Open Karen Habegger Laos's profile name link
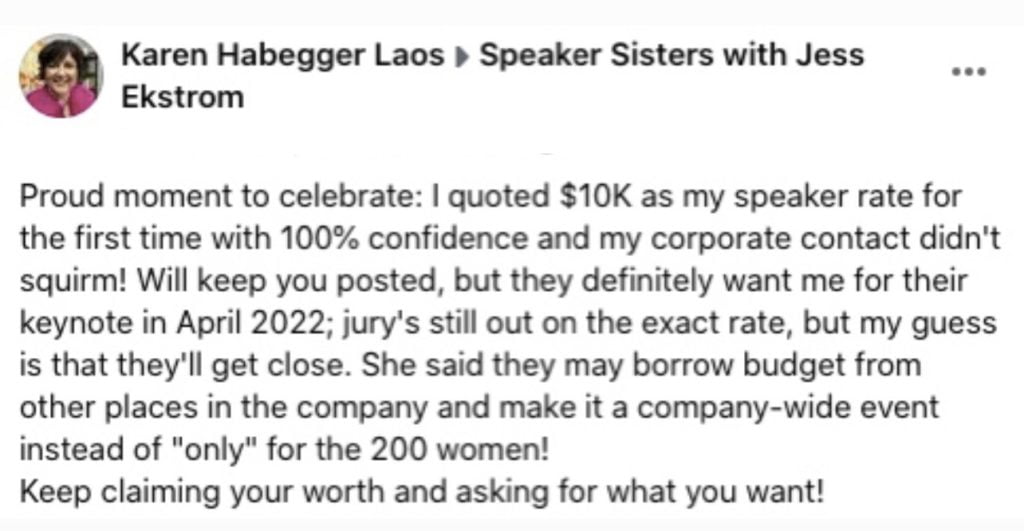The width and height of the screenshot is (1024, 531). pos(282,56)
